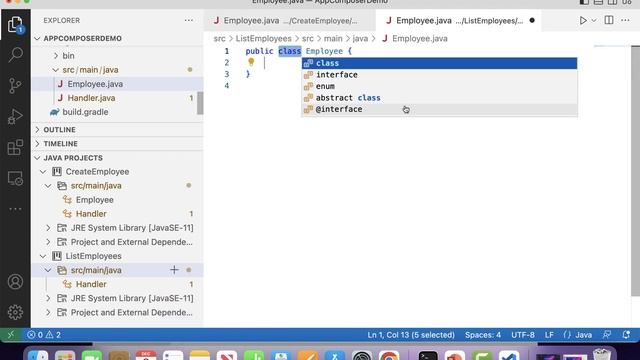
Task: Open Handler class under ListEmployees project
Action: [117, 284]
